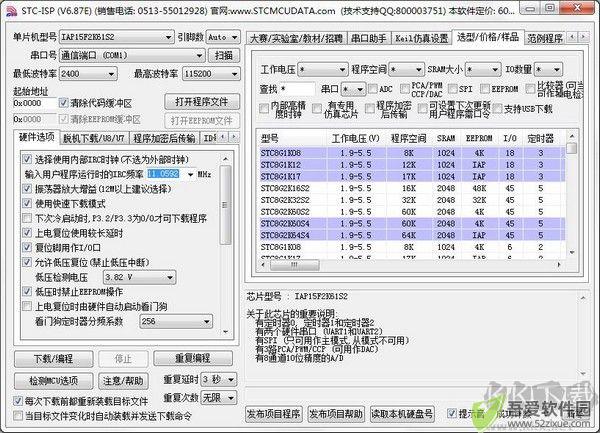Screen dimensions: 600x433
Task: Check the ADC filter checkbox
Action: tap(372, 89)
